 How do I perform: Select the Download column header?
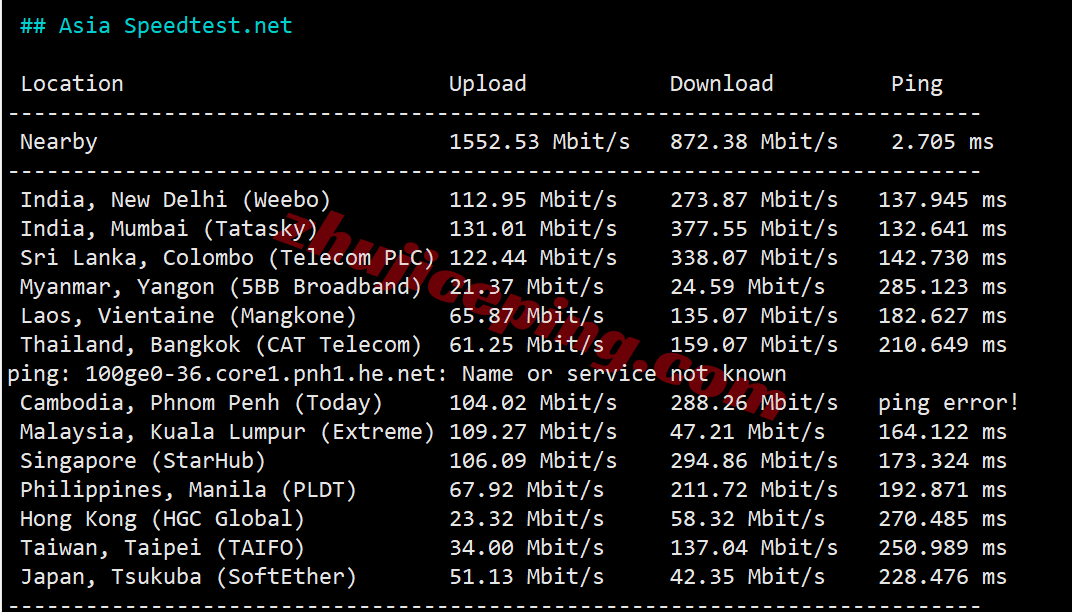pos(721,83)
